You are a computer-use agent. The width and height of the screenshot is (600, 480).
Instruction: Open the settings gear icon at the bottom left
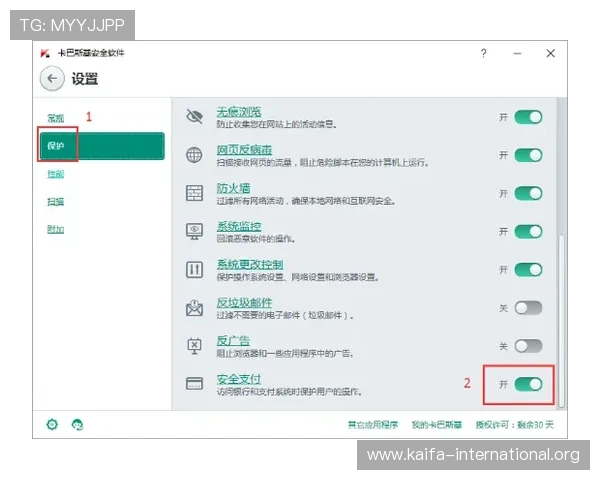coord(52,424)
